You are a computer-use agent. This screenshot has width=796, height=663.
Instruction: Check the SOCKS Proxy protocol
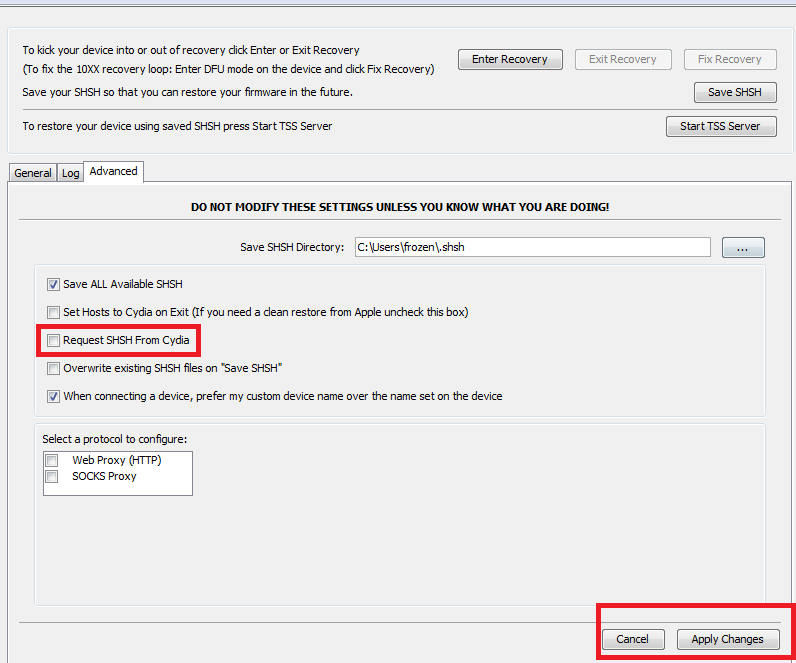(x=52, y=476)
